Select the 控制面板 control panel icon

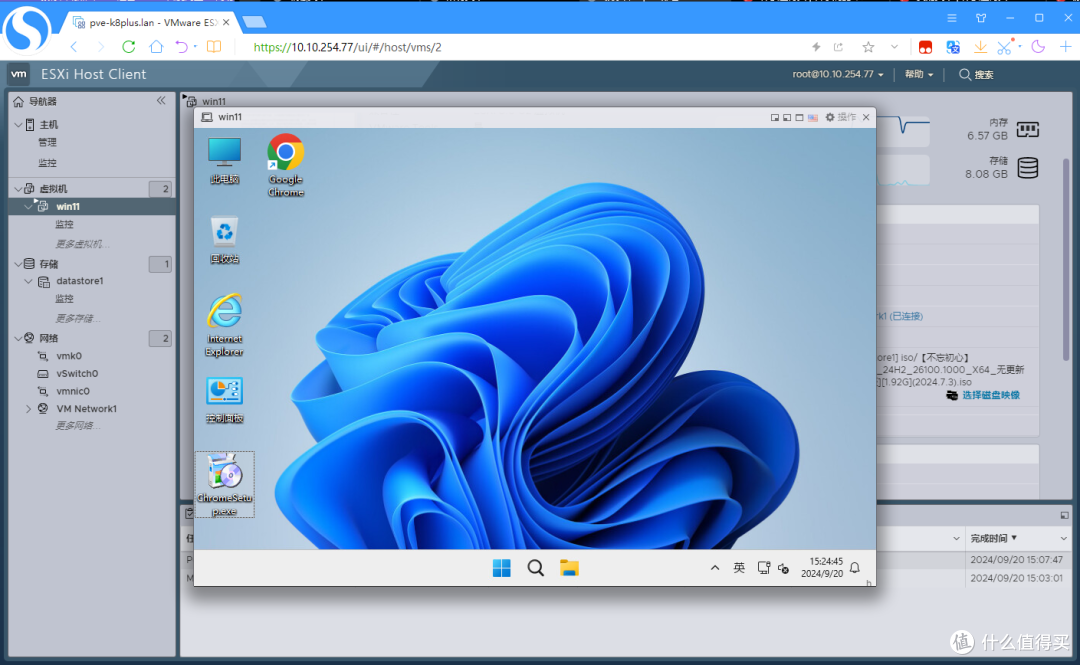point(225,400)
